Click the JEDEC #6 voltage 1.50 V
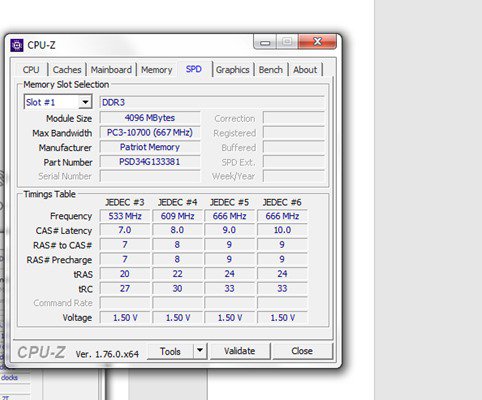Image resolution: width=482 pixels, height=400 pixels. 282,318
